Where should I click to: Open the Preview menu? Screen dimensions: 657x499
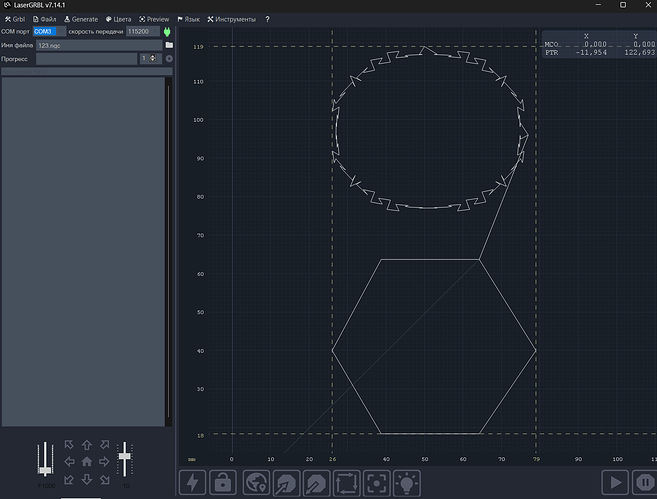click(154, 19)
